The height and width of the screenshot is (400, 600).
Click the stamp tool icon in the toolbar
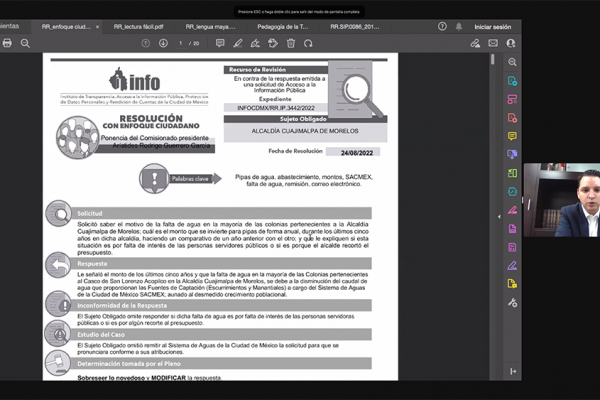(273, 43)
